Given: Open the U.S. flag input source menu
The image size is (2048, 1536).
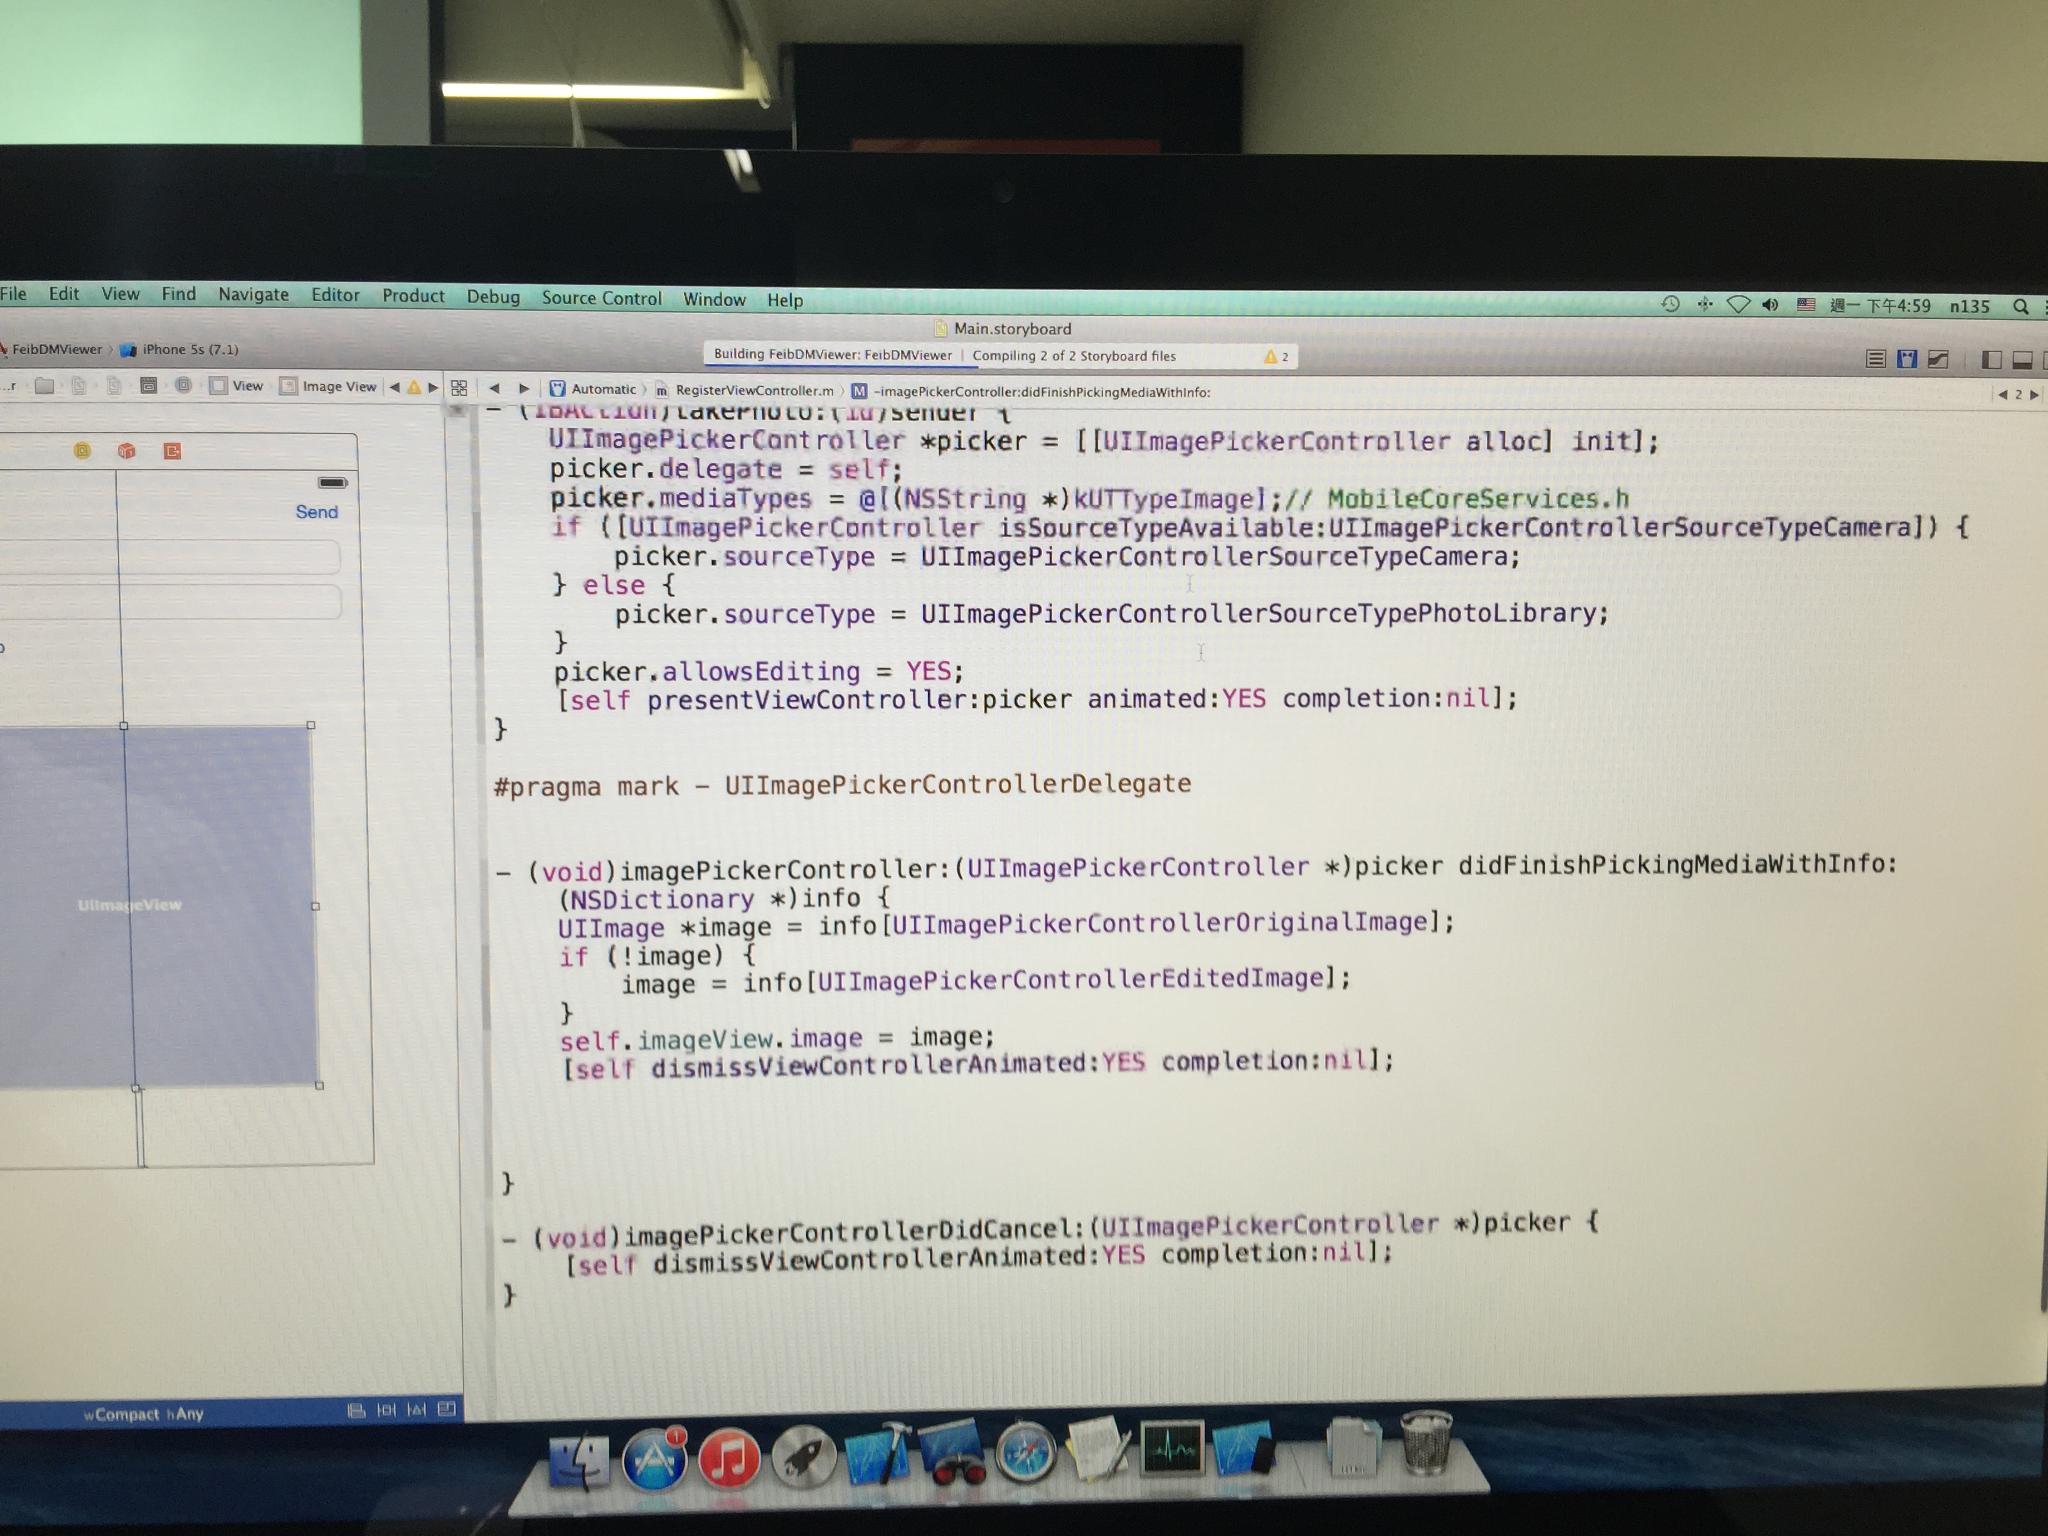Looking at the screenshot, I should click(x=1805, y=304).
